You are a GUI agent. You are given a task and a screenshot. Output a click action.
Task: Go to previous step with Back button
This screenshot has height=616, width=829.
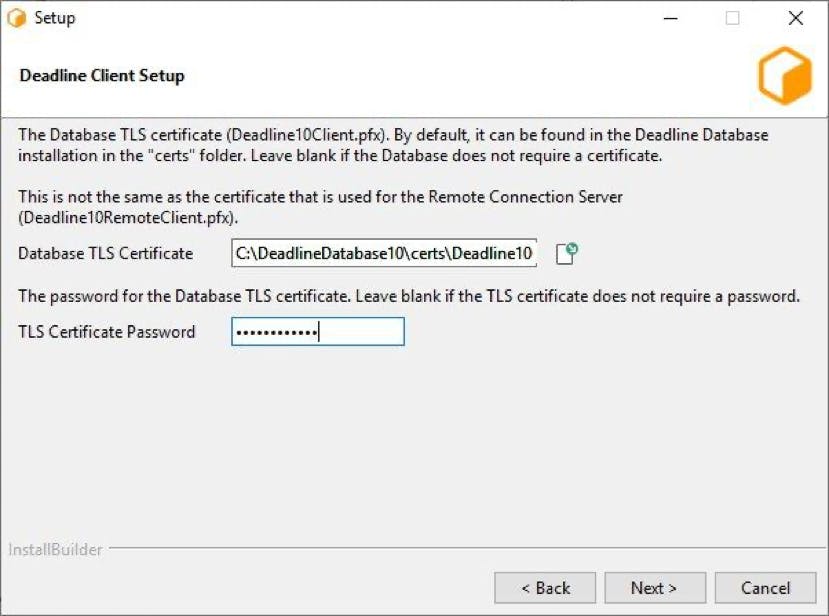pos(545,587)
